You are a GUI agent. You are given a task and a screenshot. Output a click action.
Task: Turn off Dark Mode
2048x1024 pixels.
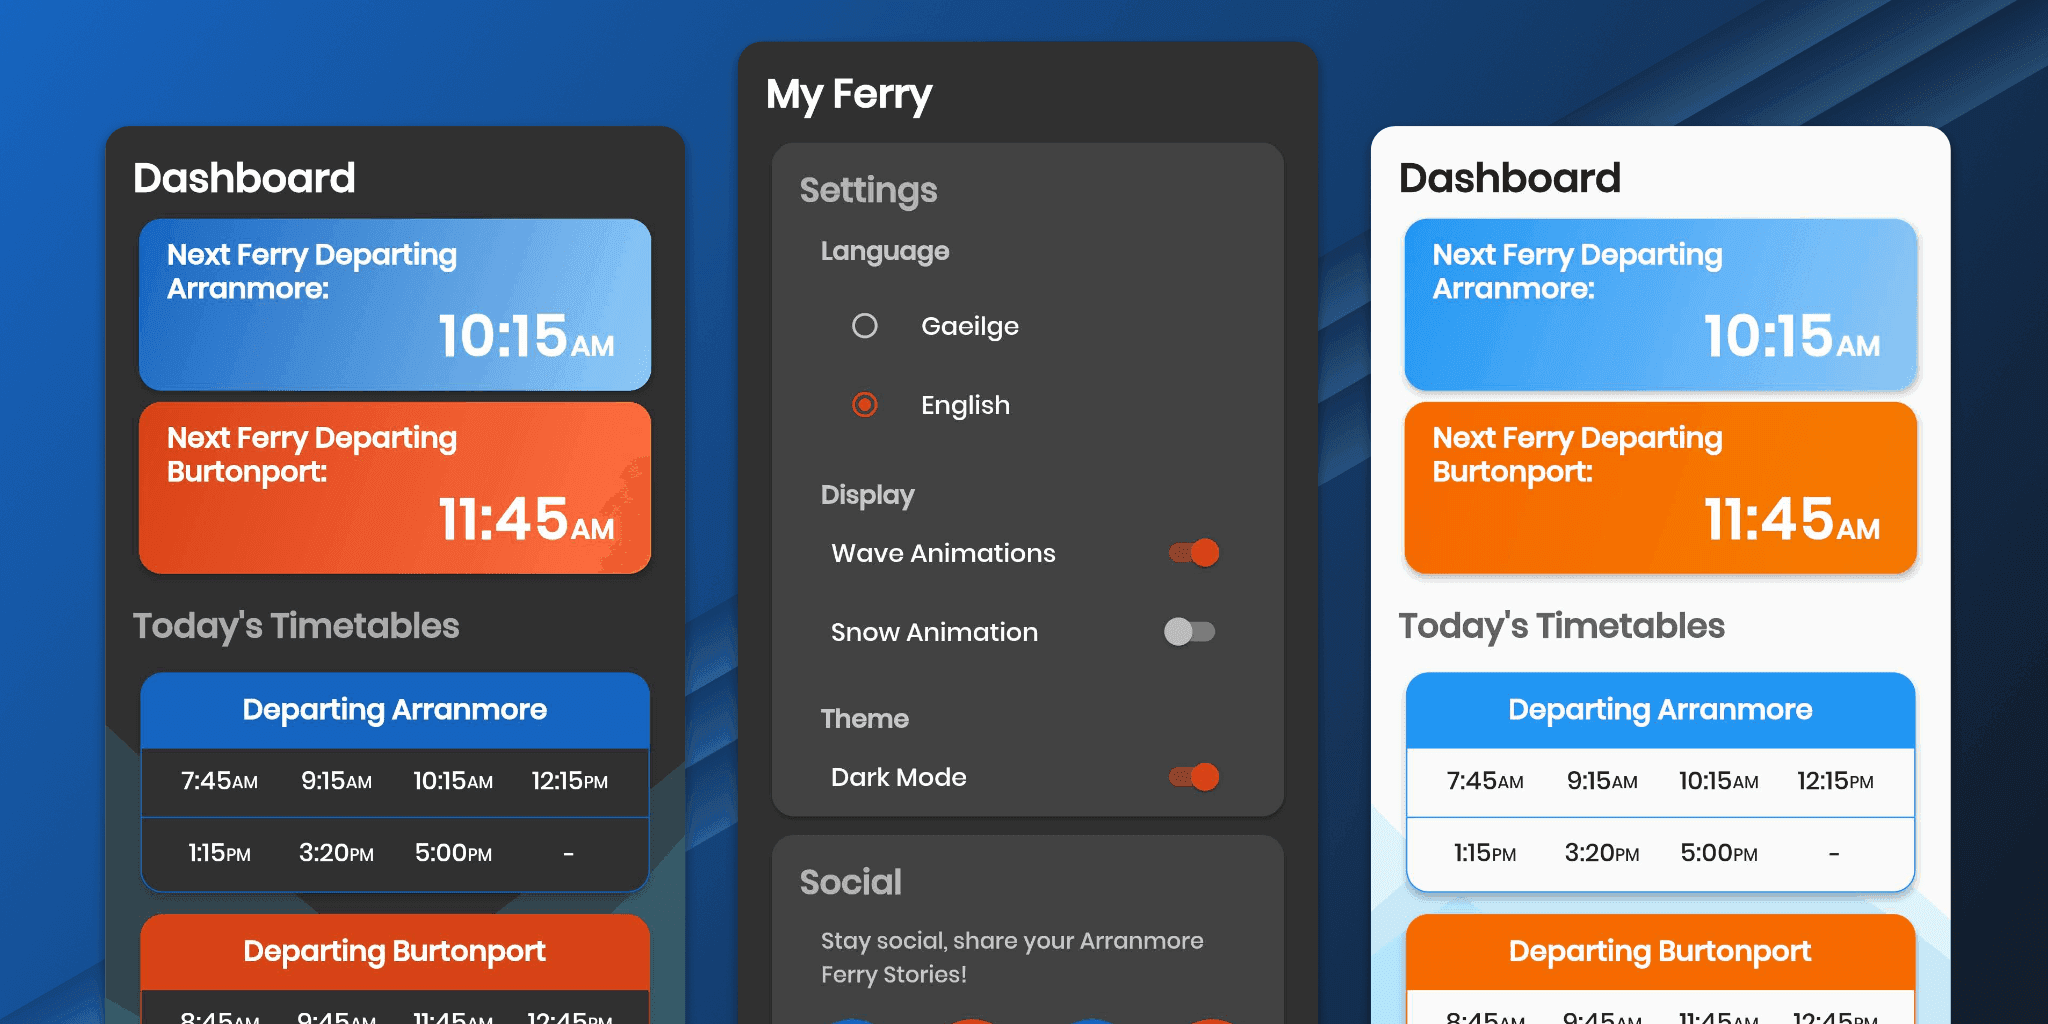click(1194, 777)
